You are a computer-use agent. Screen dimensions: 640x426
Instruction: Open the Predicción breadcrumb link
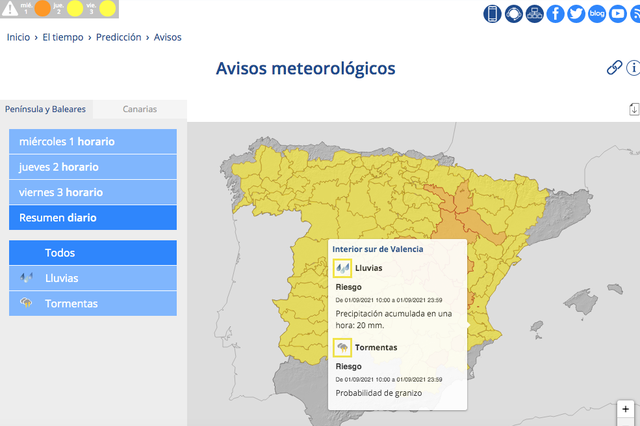119,37
